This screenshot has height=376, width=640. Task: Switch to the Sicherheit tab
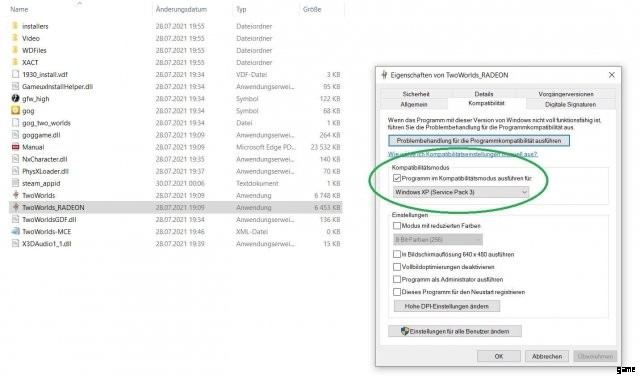tap(416, 94)
